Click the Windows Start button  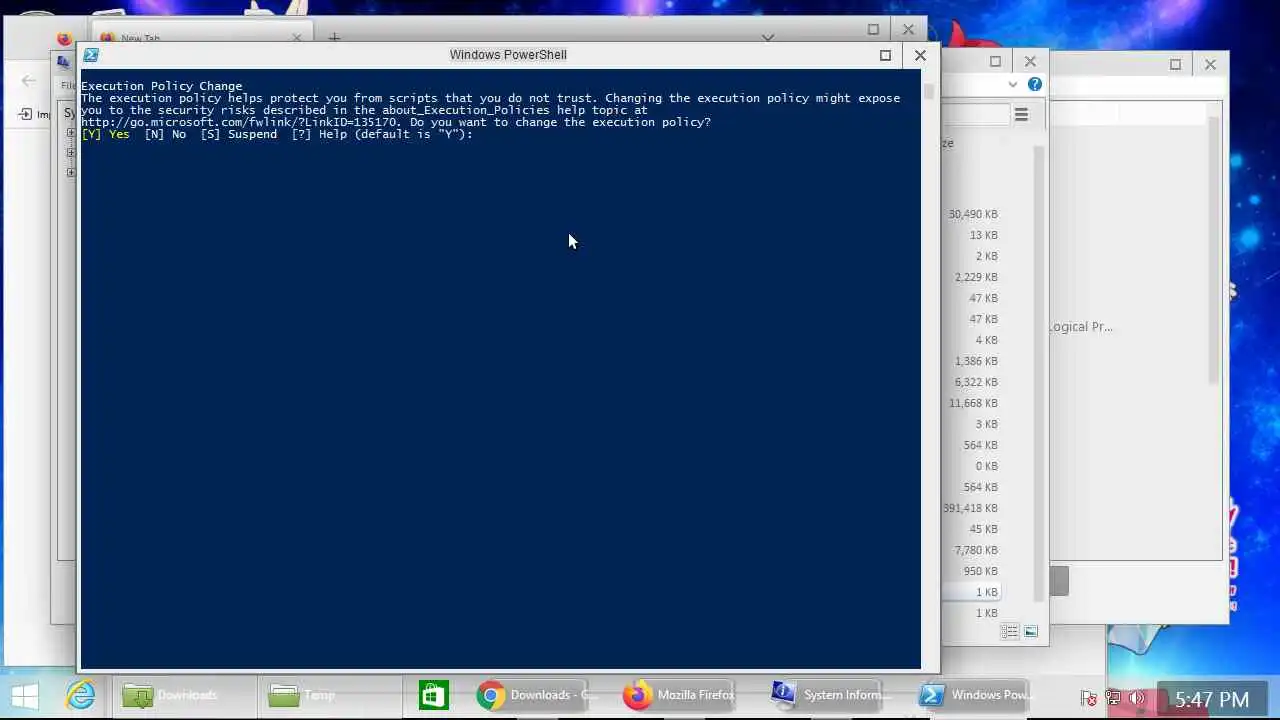(x=25, y=695)
